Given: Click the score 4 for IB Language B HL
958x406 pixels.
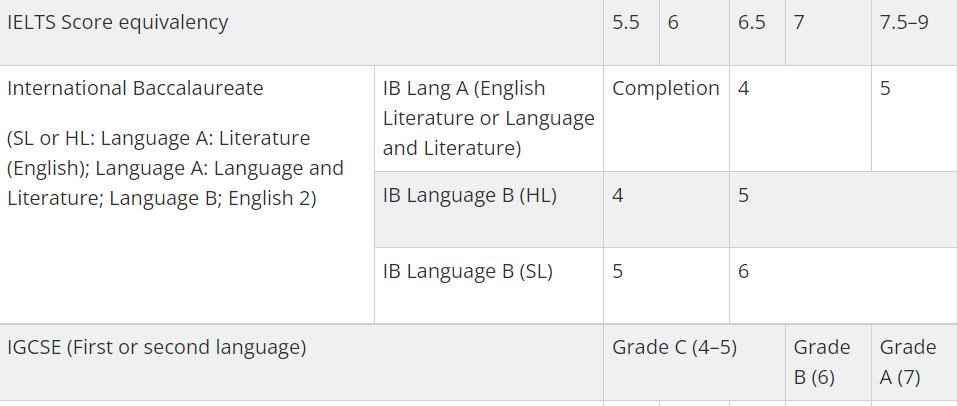Looking at the screenshot, I should [666, 209].
